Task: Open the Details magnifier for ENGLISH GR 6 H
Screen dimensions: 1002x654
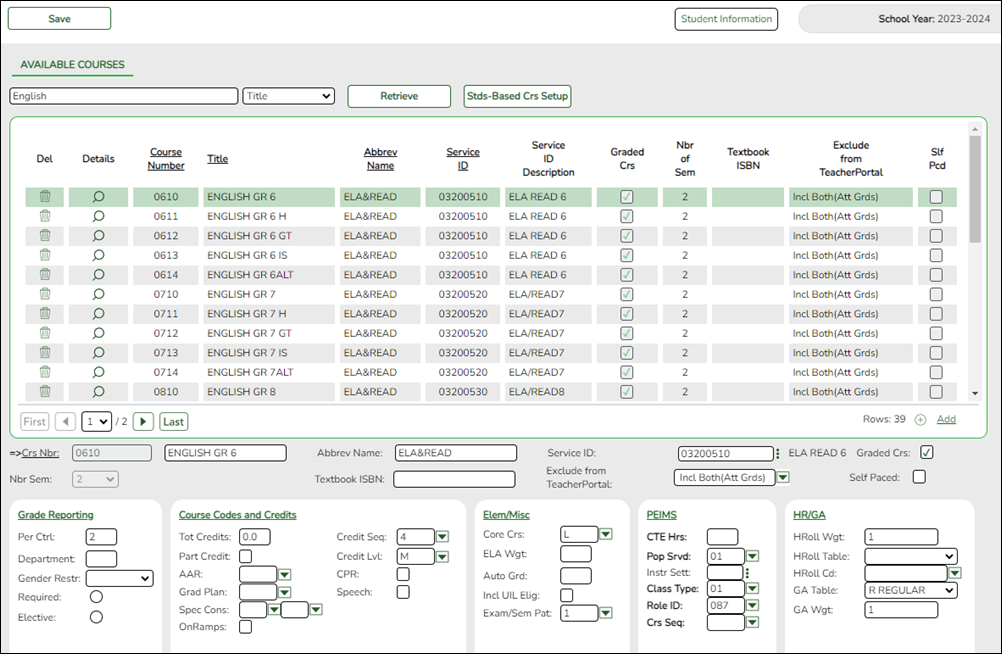Action: point(98,216)
